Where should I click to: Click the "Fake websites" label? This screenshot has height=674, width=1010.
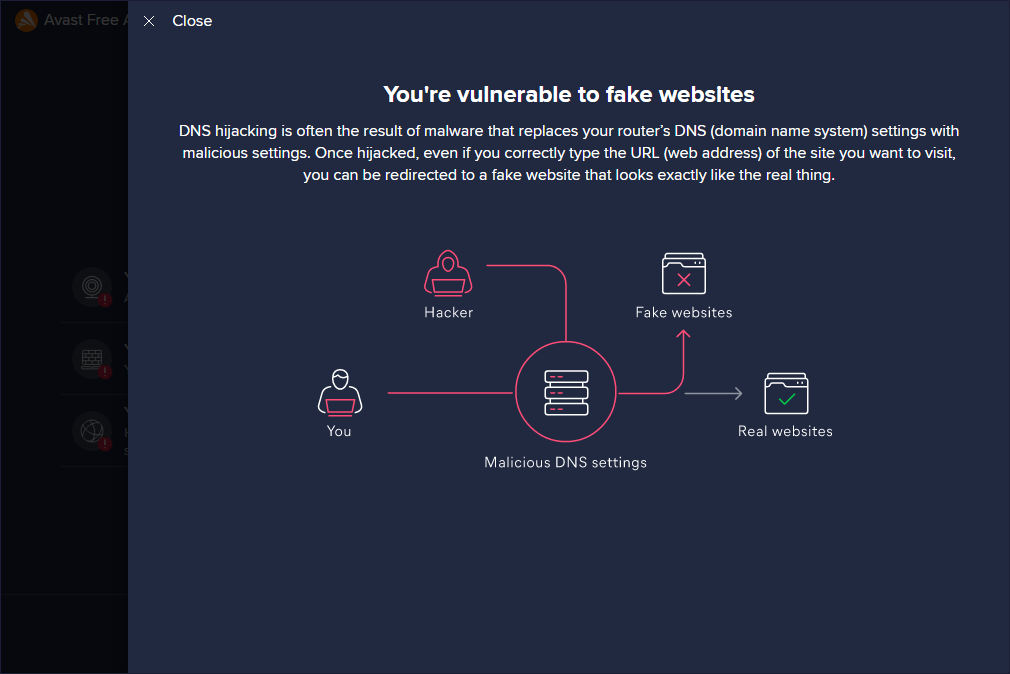coord(683,313)
